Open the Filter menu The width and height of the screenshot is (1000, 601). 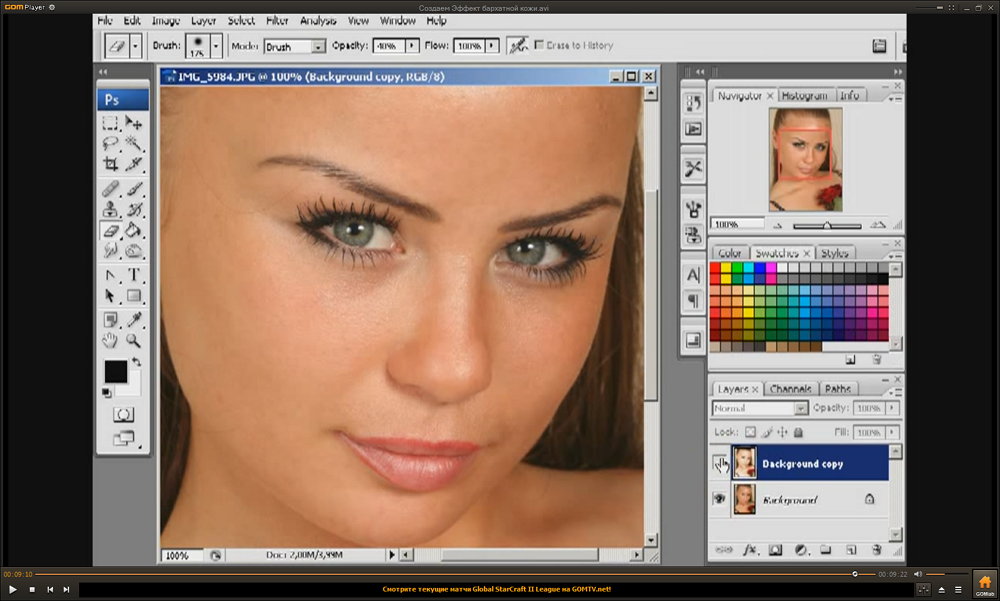pyautogui.click(x=277, y=20)
